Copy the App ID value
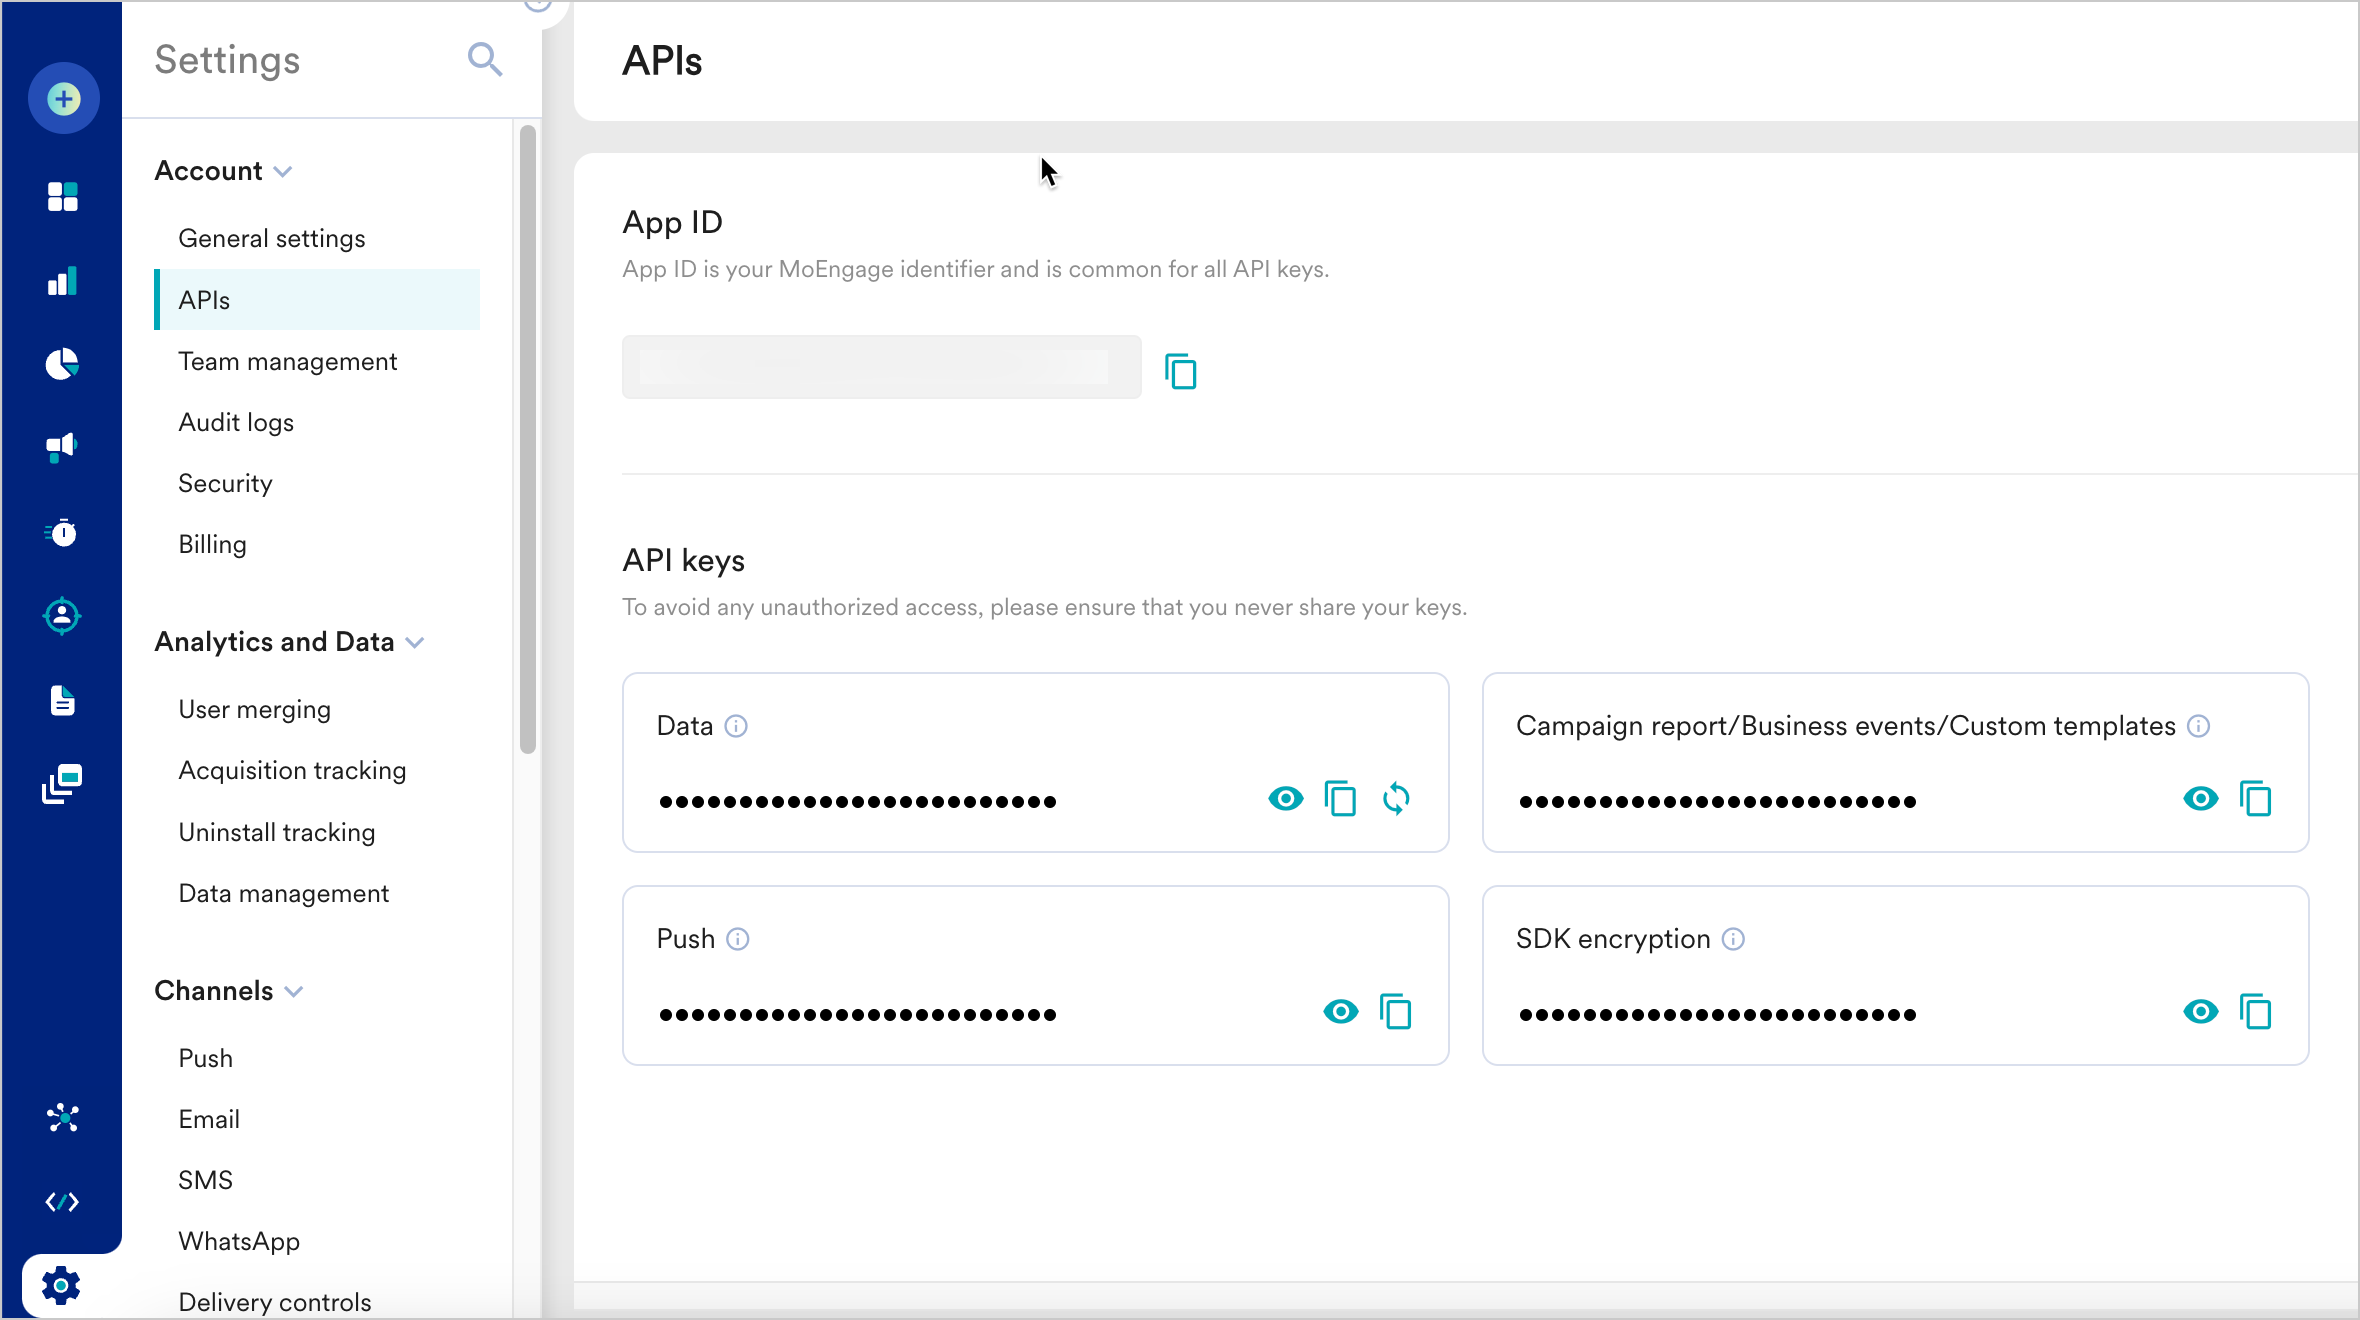 [x=1181, y=371]
